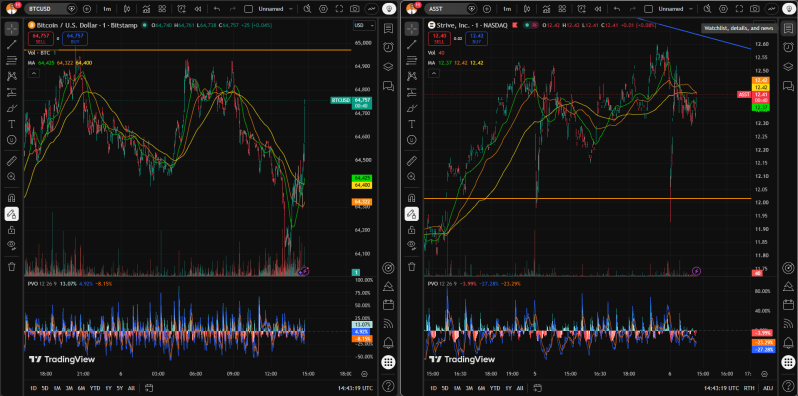Select the ruler measure tool in BTCUSD chart
Screen dimensions: 798x396
[12, 161]
